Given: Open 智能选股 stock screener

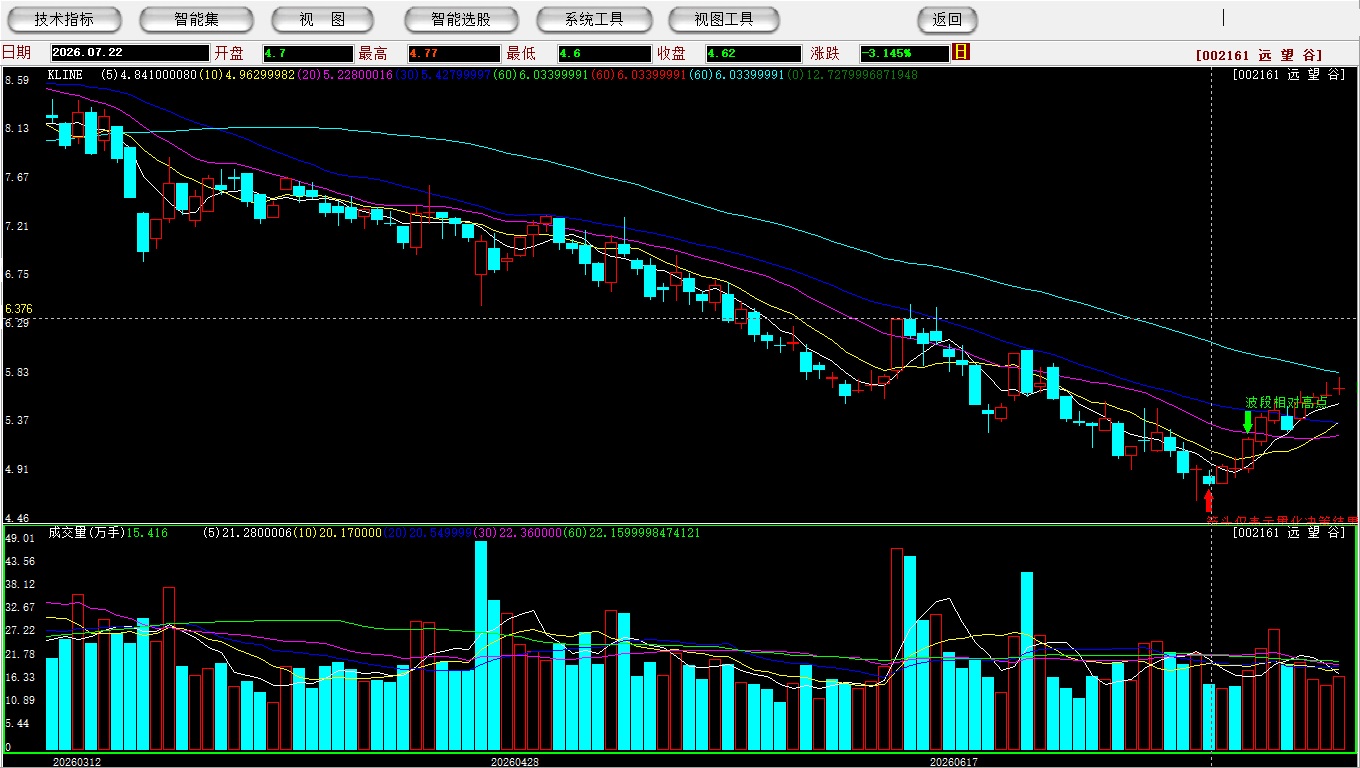Looking at the screenshot, I should click(461, 19).
